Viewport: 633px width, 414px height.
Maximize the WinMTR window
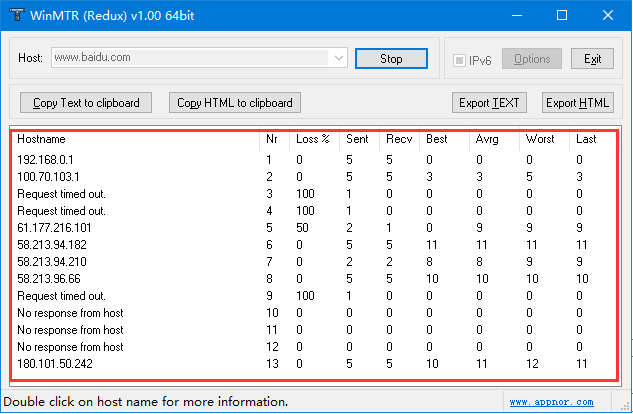point(562,16)
